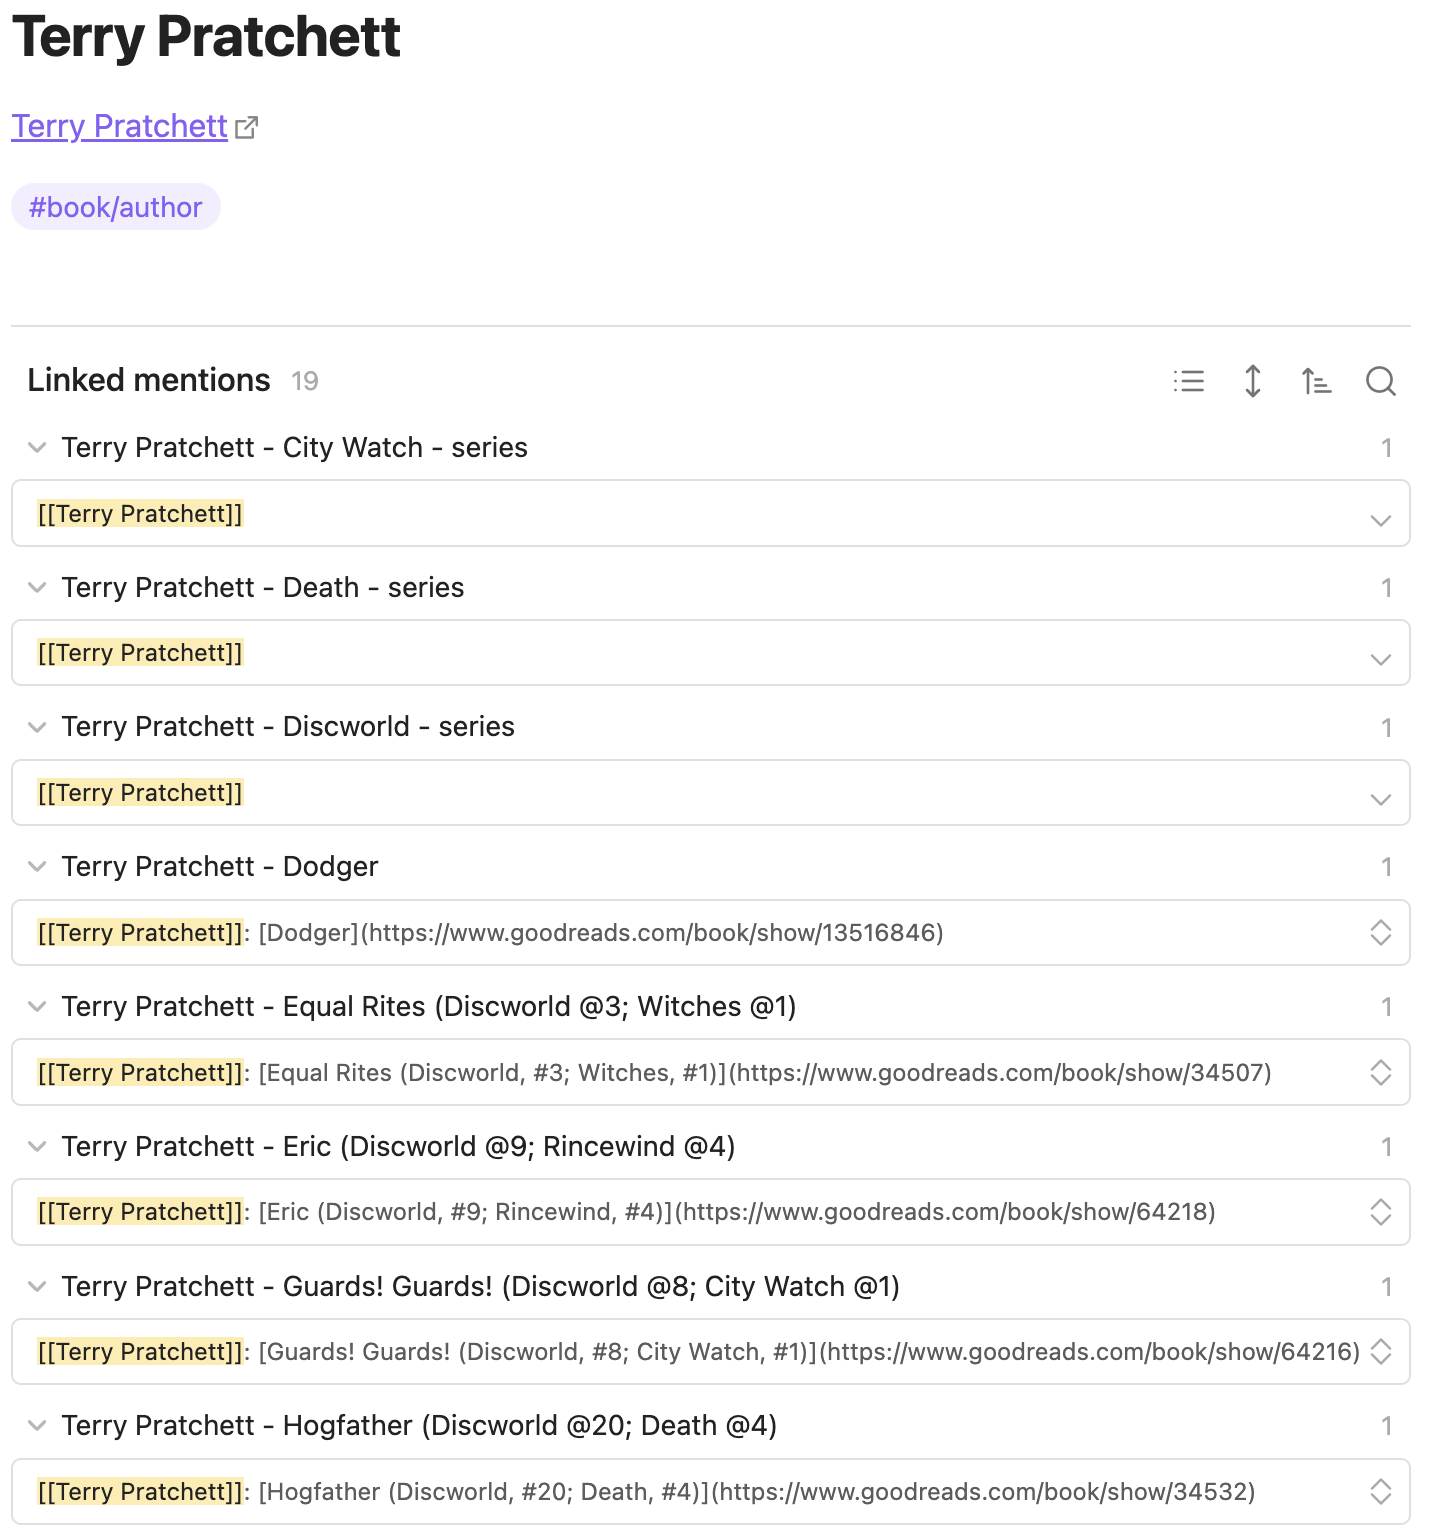Collapse the City Watch series mention group
This screenshot has height=1530, width=1433.
(x=37, y=447)
